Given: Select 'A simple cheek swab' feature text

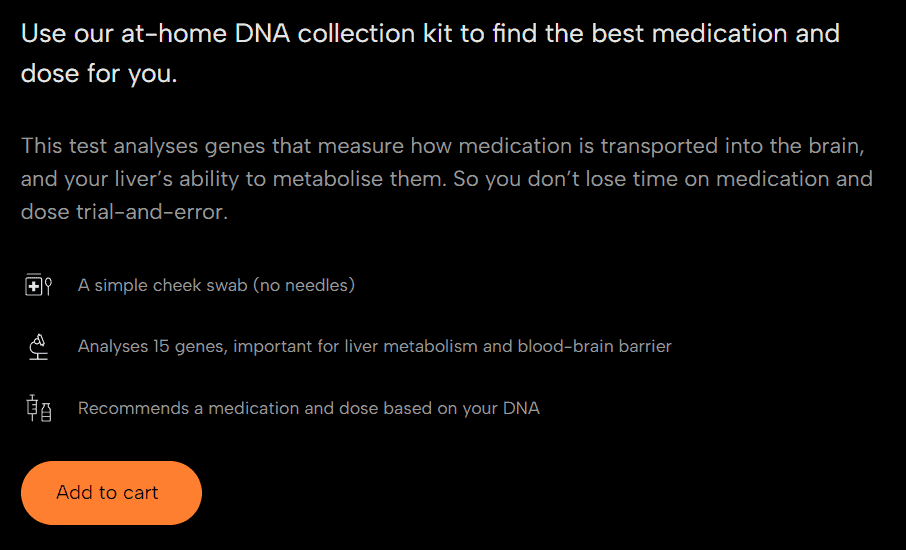Looking at the screenshot, I should (x=162, y=285).
